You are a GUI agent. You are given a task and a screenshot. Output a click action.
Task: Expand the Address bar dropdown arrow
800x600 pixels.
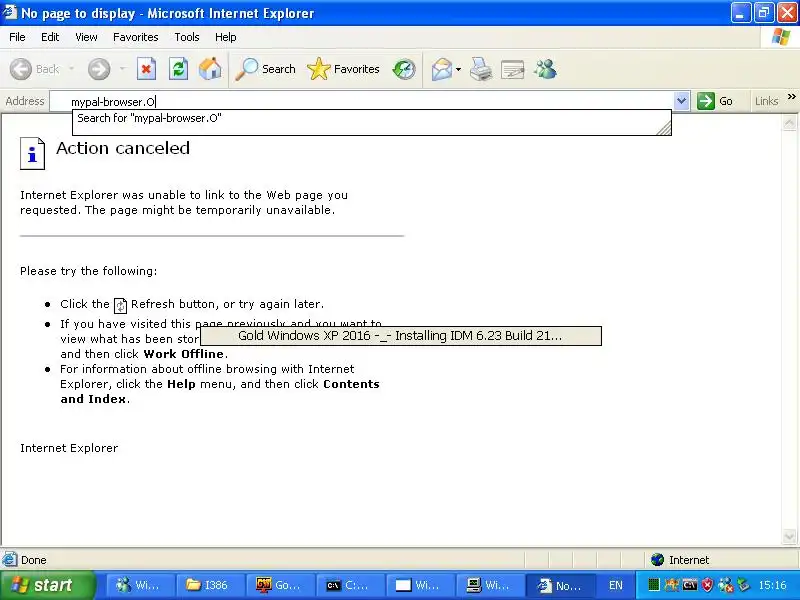click(682, 101)
